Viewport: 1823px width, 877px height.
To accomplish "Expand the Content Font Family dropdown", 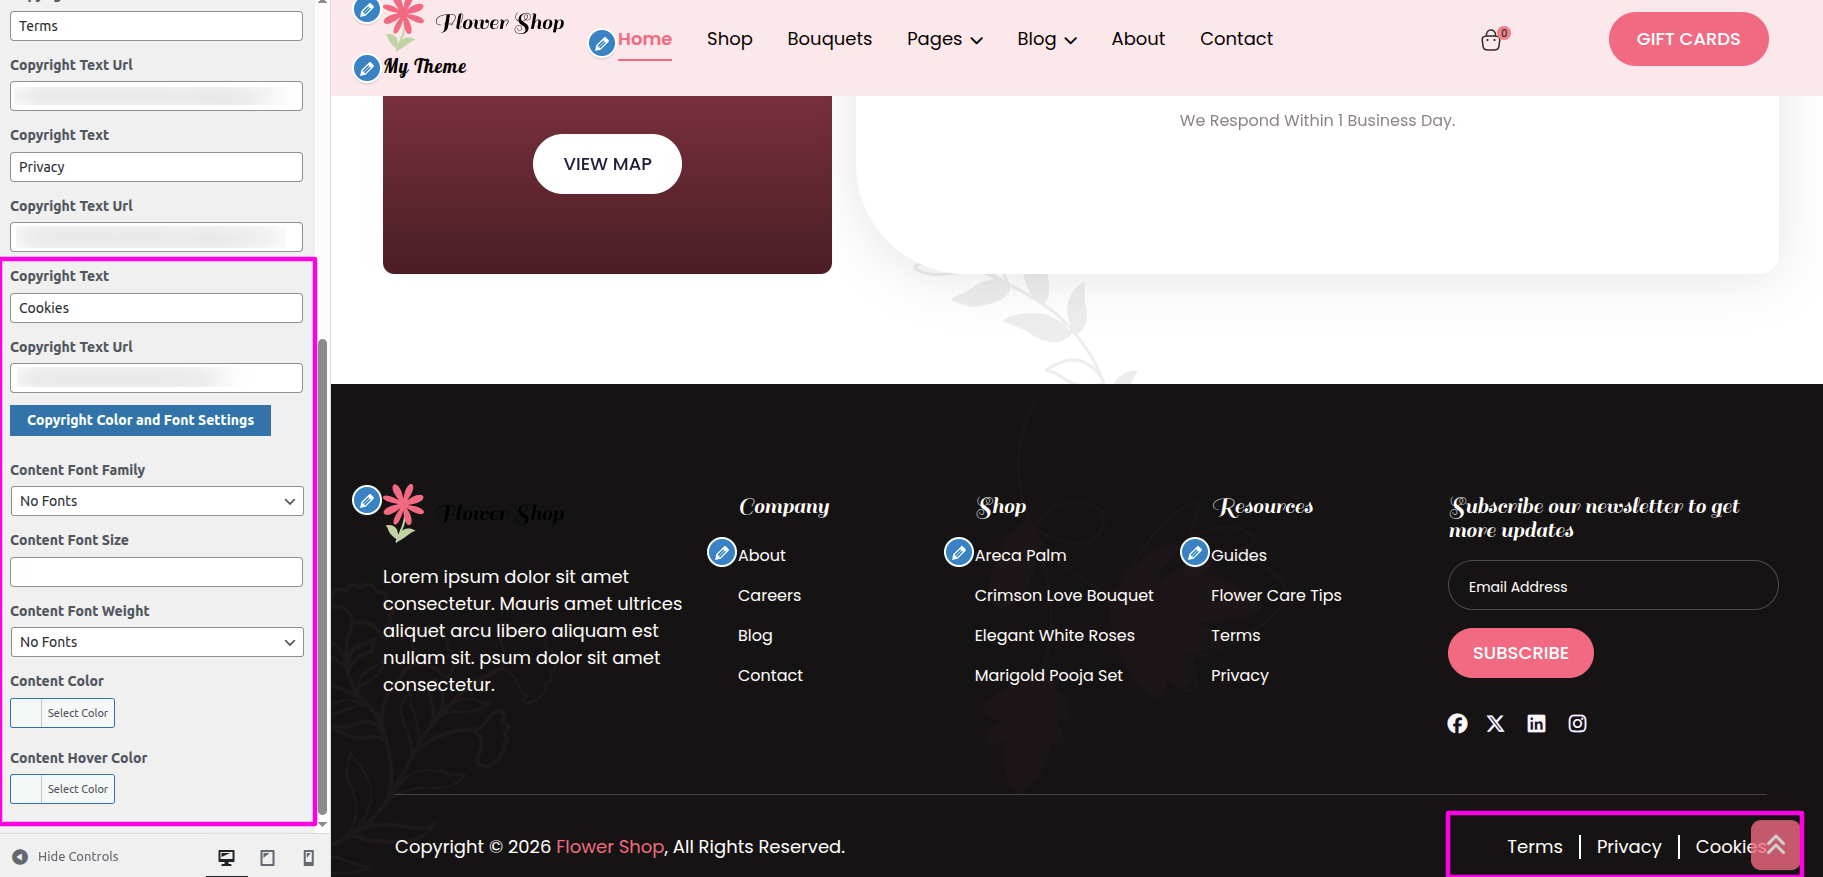I will pos(157,501).
